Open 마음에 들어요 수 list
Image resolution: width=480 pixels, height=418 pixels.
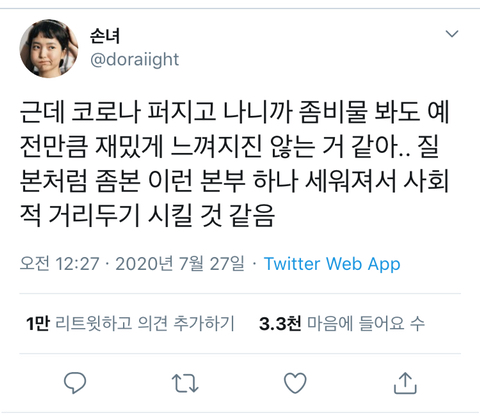366,324
